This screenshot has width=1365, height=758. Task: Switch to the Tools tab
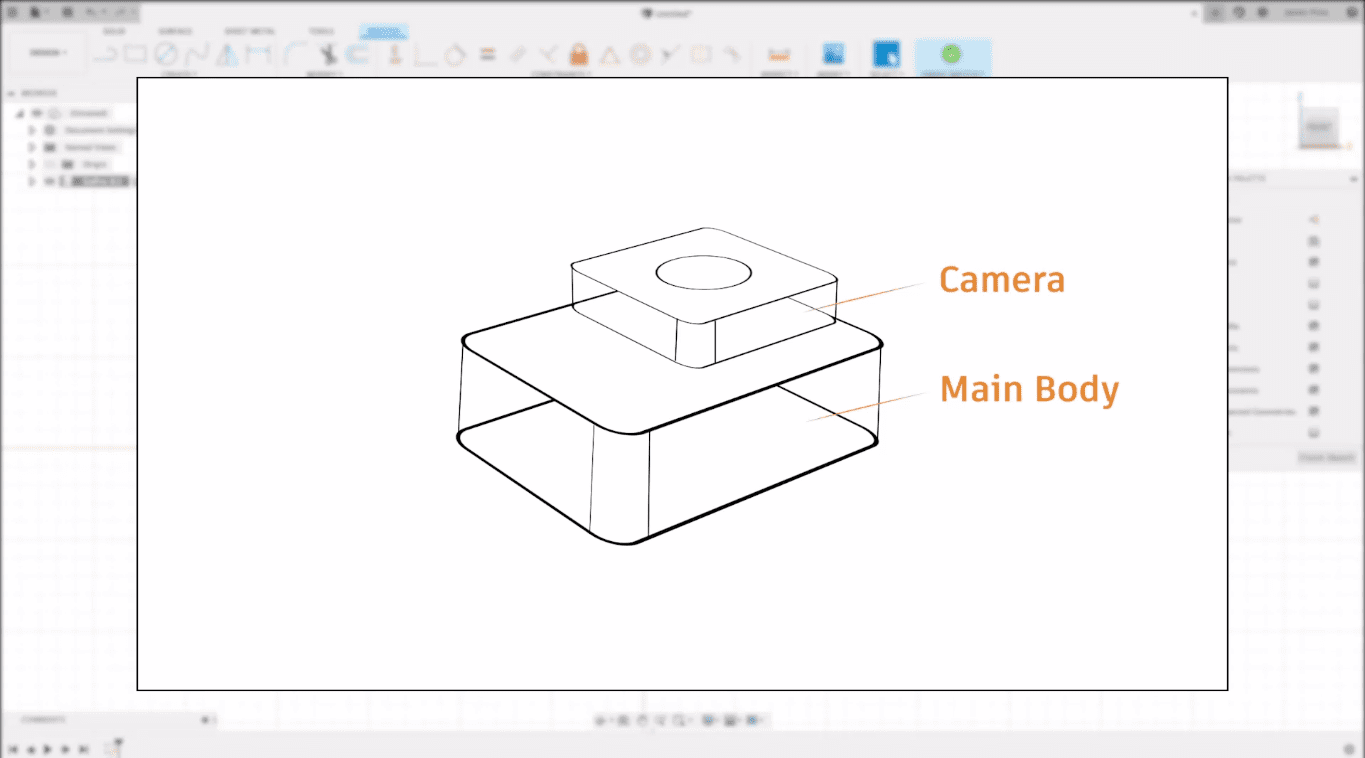pyautogui.click(x=321, y=31)
